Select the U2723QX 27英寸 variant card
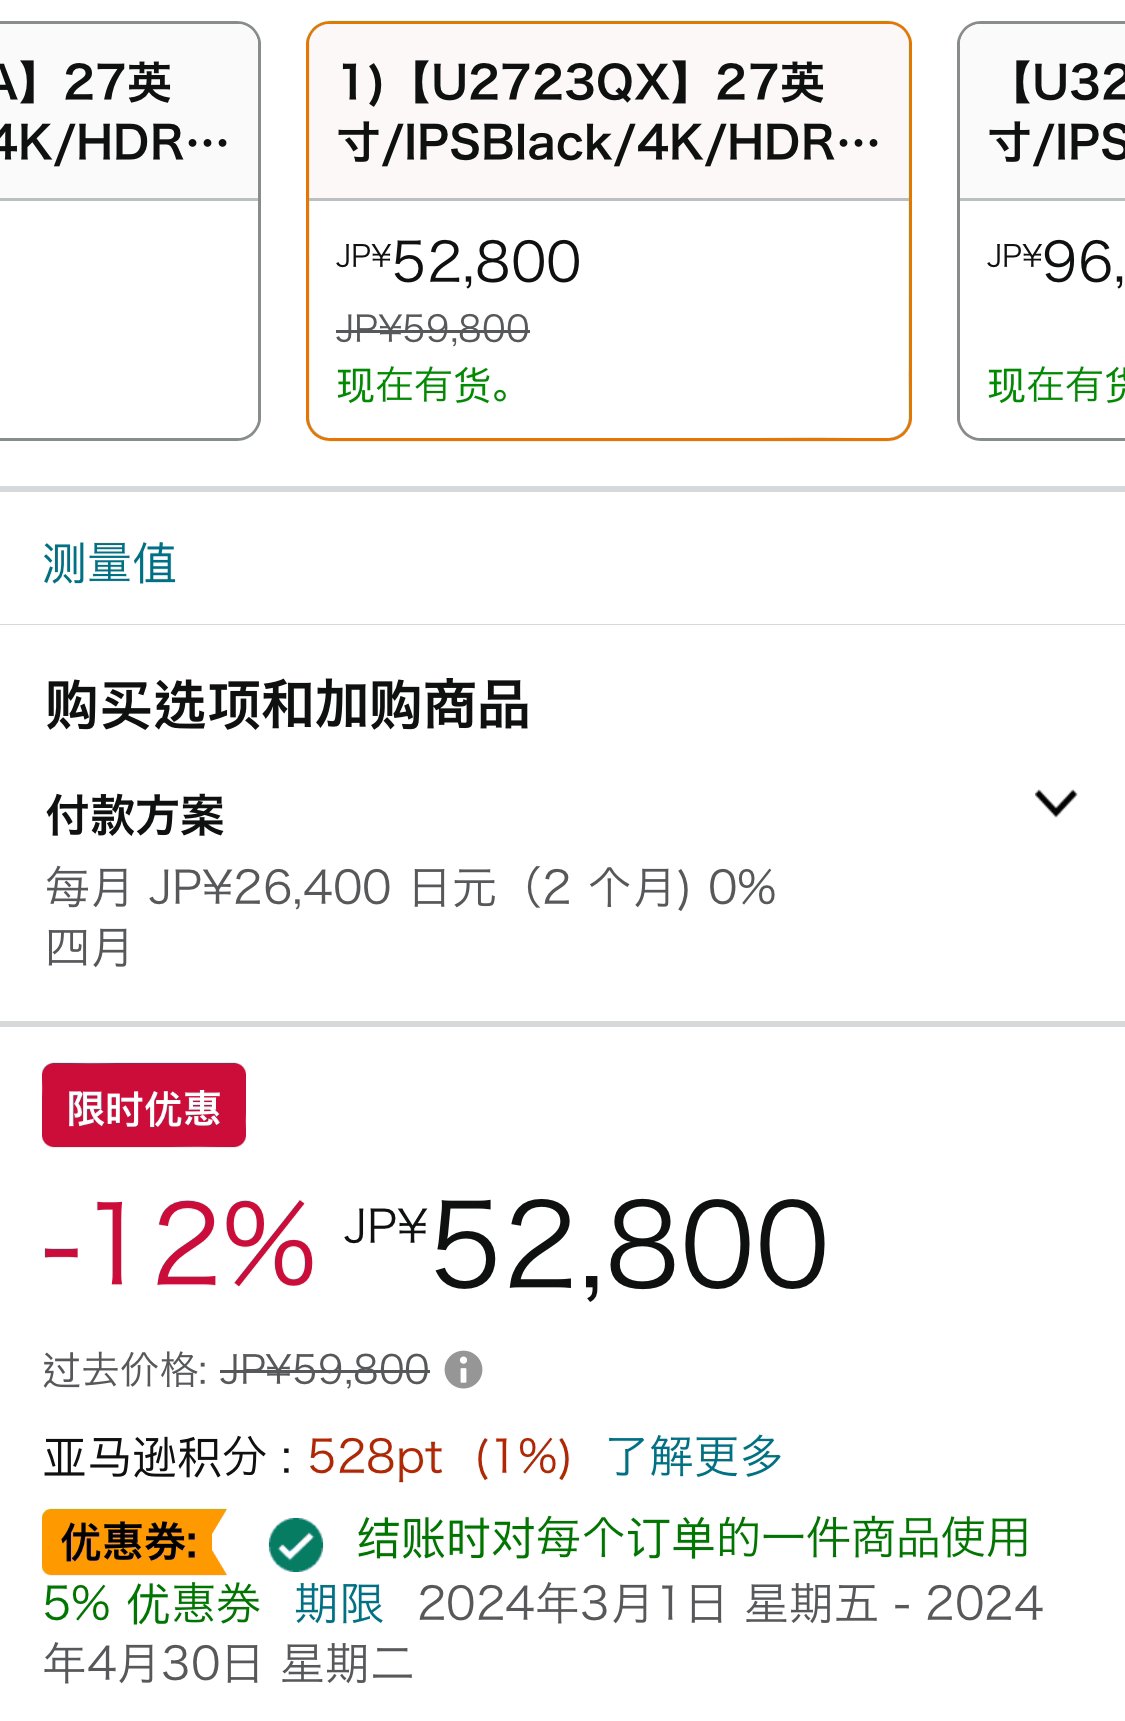Screen dimensions: 1125x1721 [x=609, y=231]
